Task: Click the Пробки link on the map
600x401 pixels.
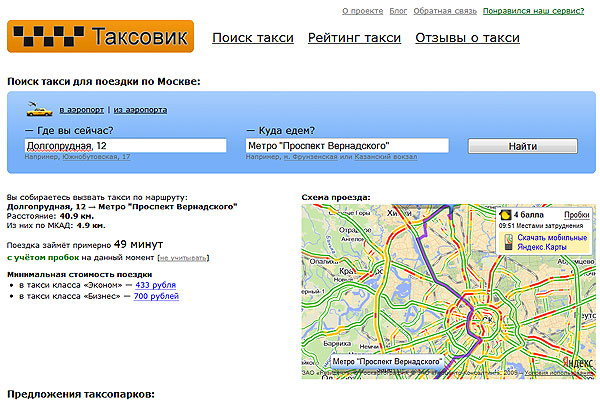Action: [x=576, y=215]
